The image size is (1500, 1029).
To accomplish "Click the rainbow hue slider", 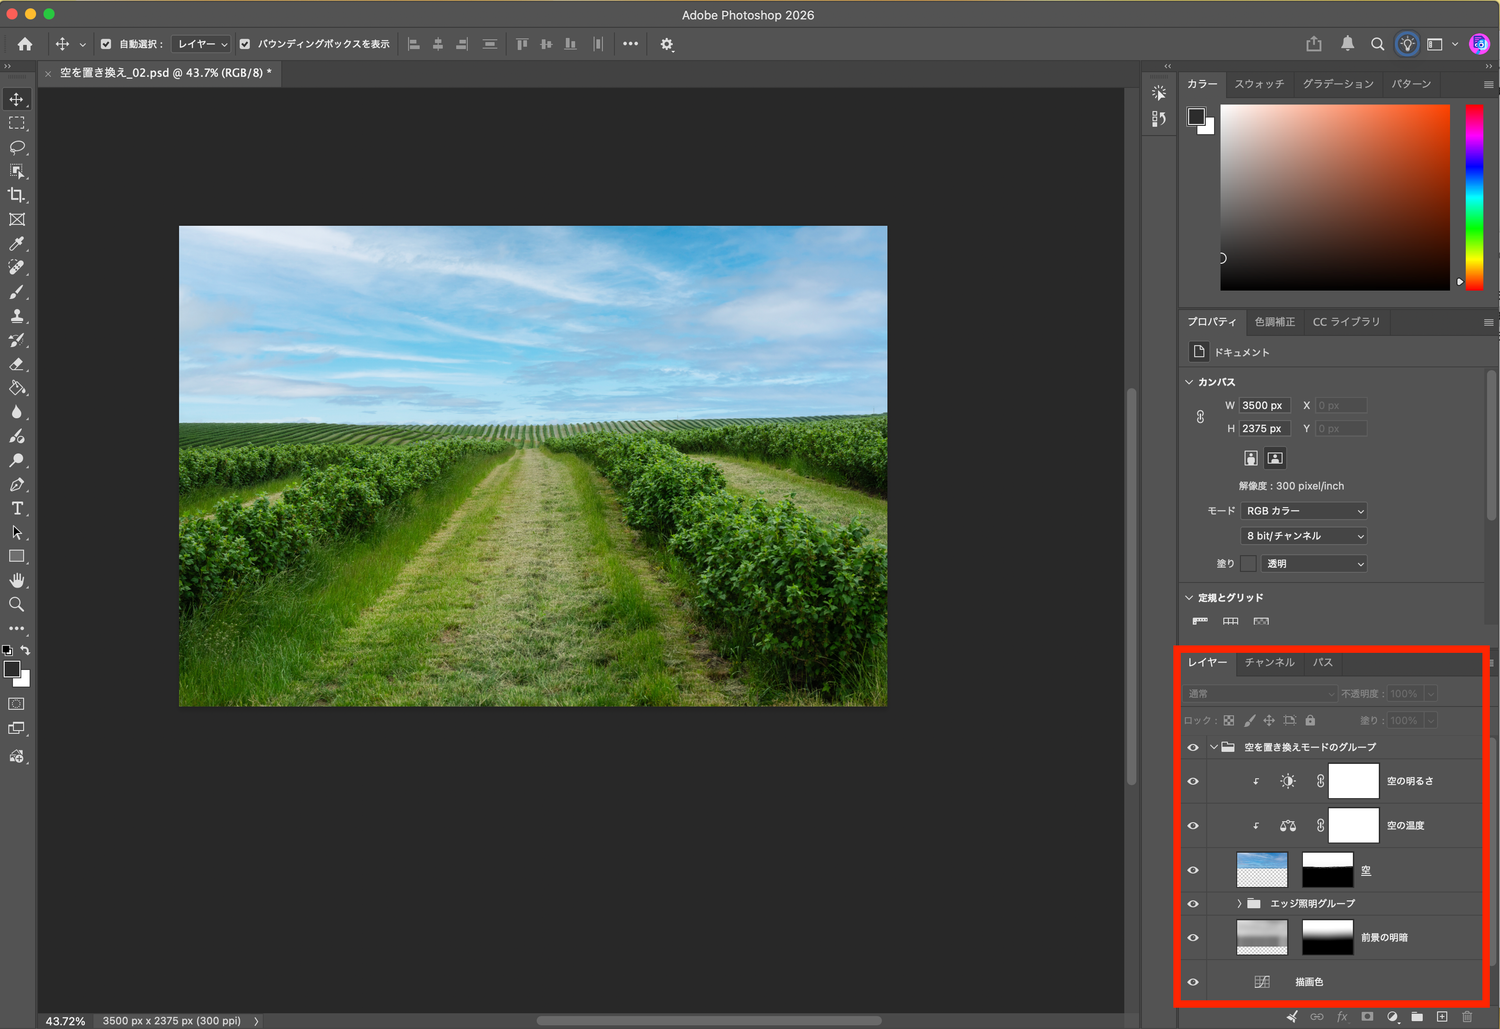I will [1474, 197].
